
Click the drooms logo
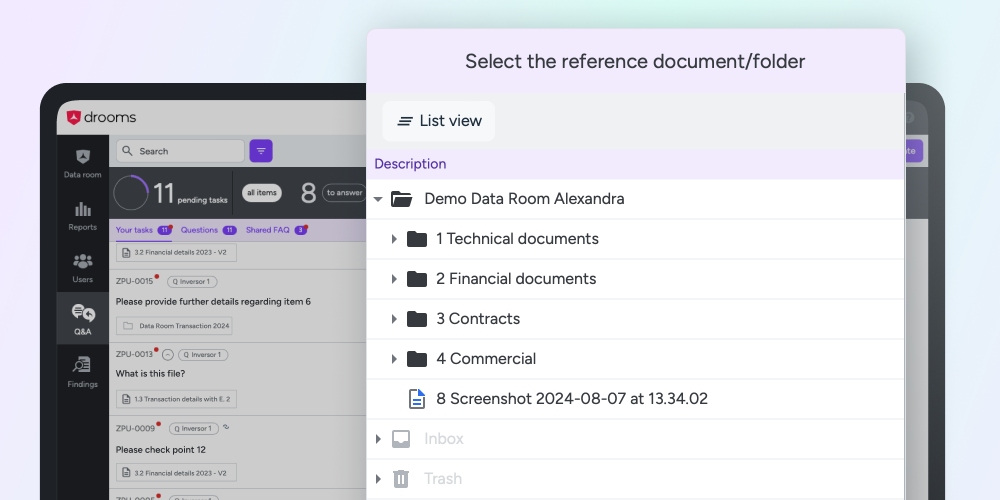(x=102, y=118)
